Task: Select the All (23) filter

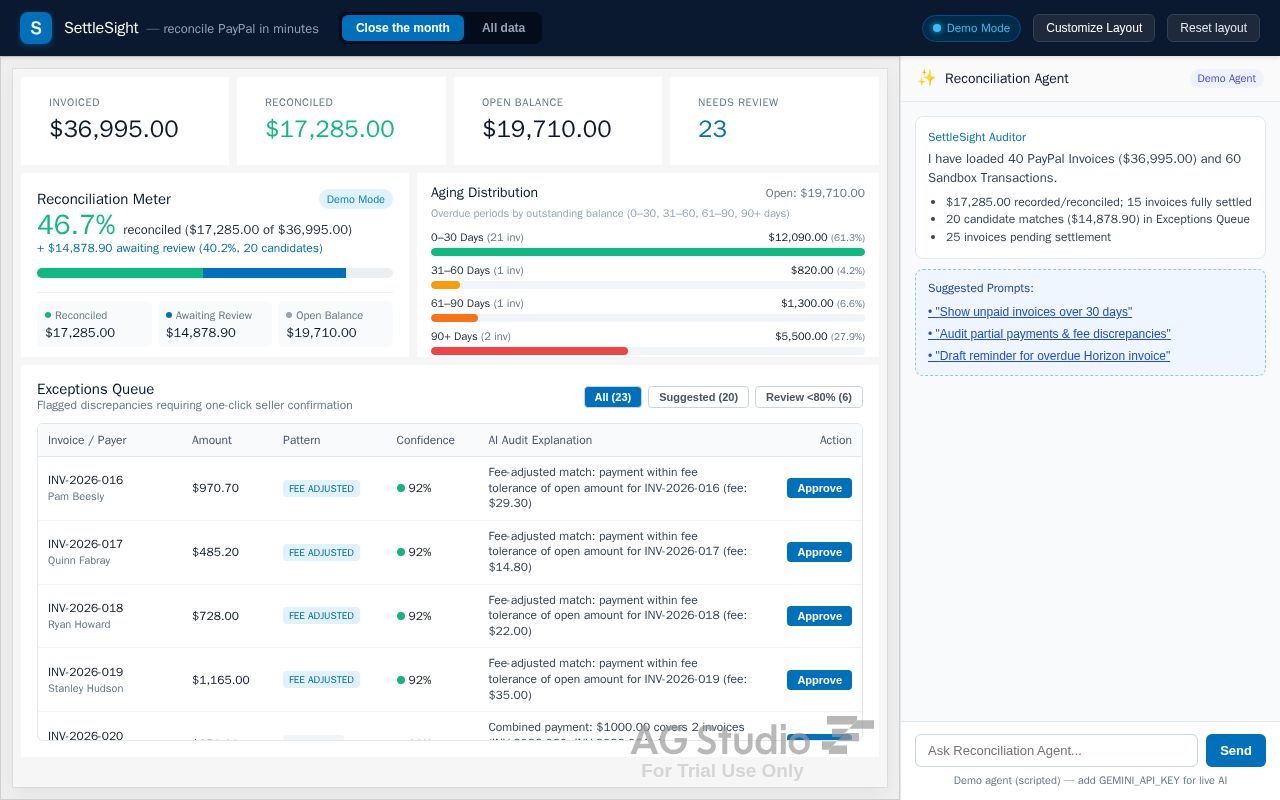Action: 613,397
